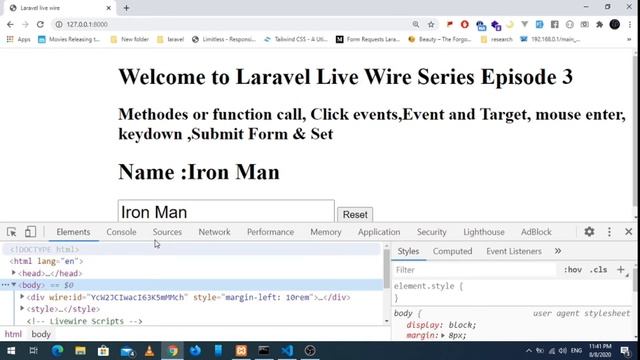Go forward using the browser forward arrow
The image size is (640, 360).
(x=25, y=24)
